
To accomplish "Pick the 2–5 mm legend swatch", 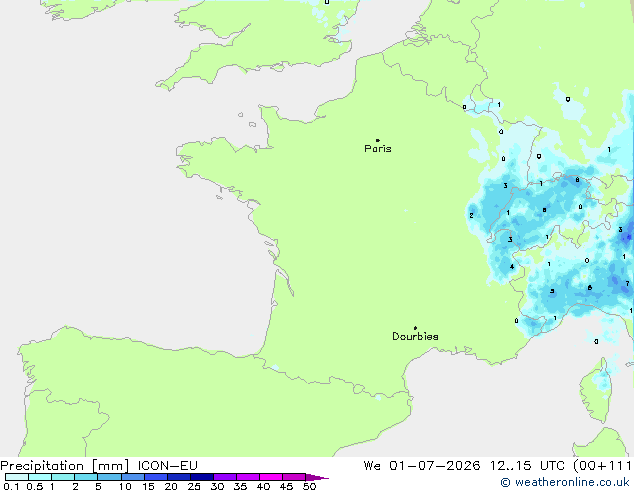I will (86, 477).
